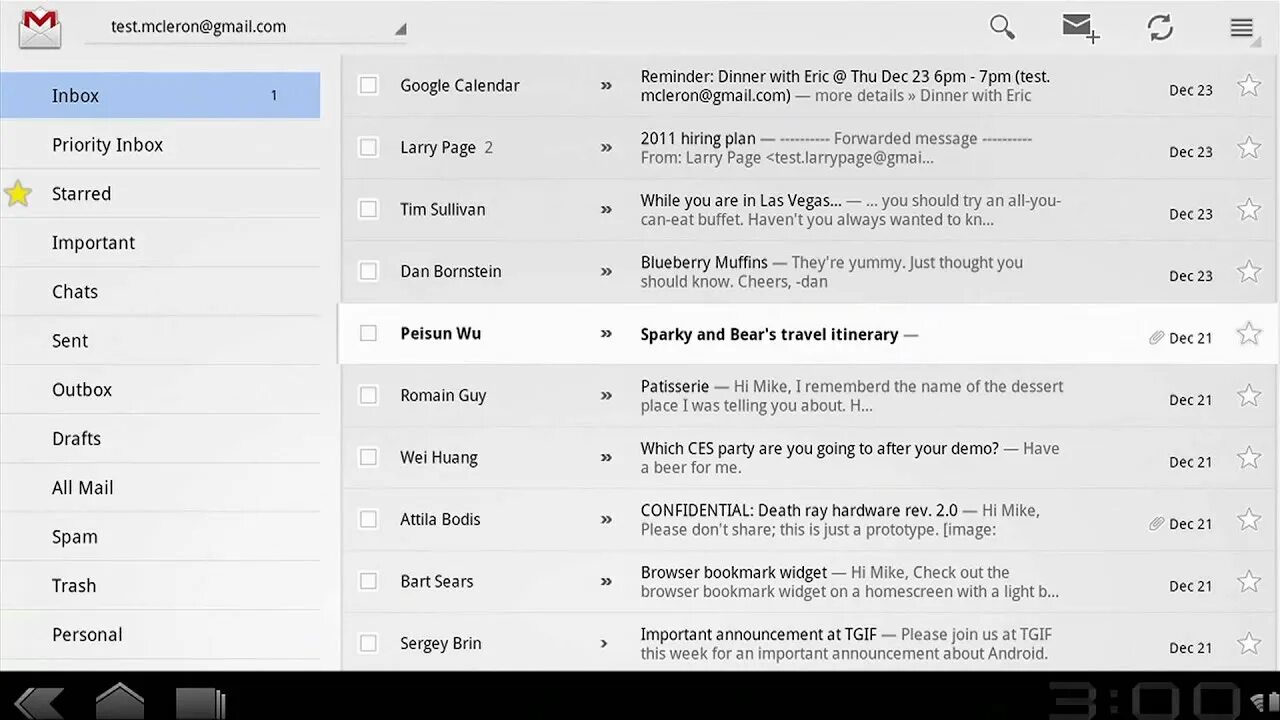Viewport: 1280px width, 720px height.
Task: Open 'Which CES party are you going to' email
Action: 810,458
